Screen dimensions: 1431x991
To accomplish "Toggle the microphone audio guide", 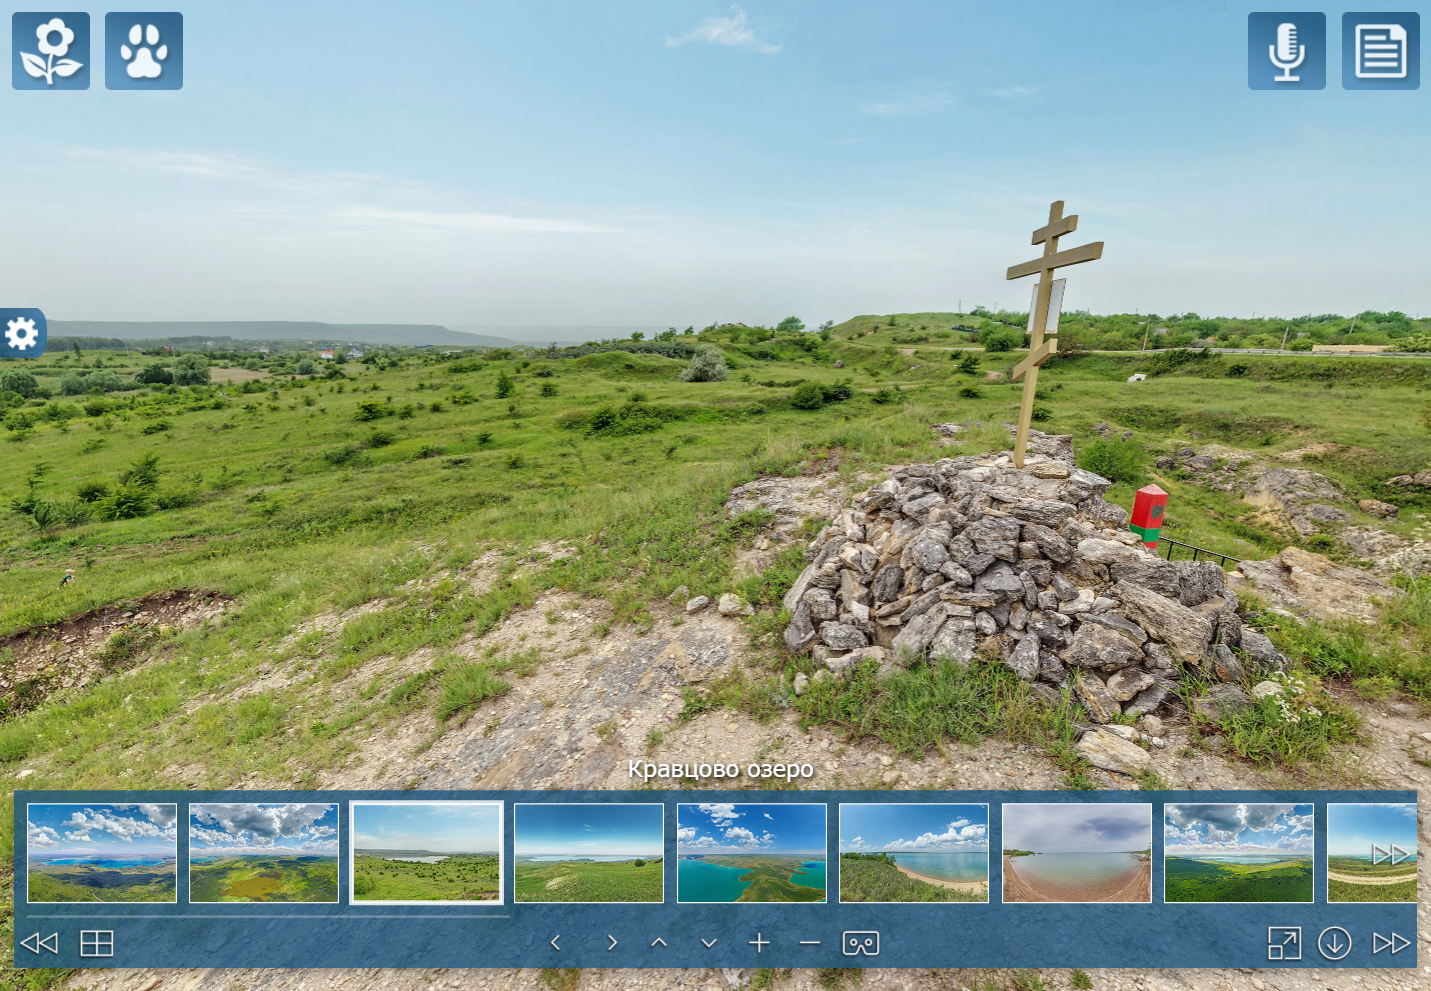I will click(1287, 51).
